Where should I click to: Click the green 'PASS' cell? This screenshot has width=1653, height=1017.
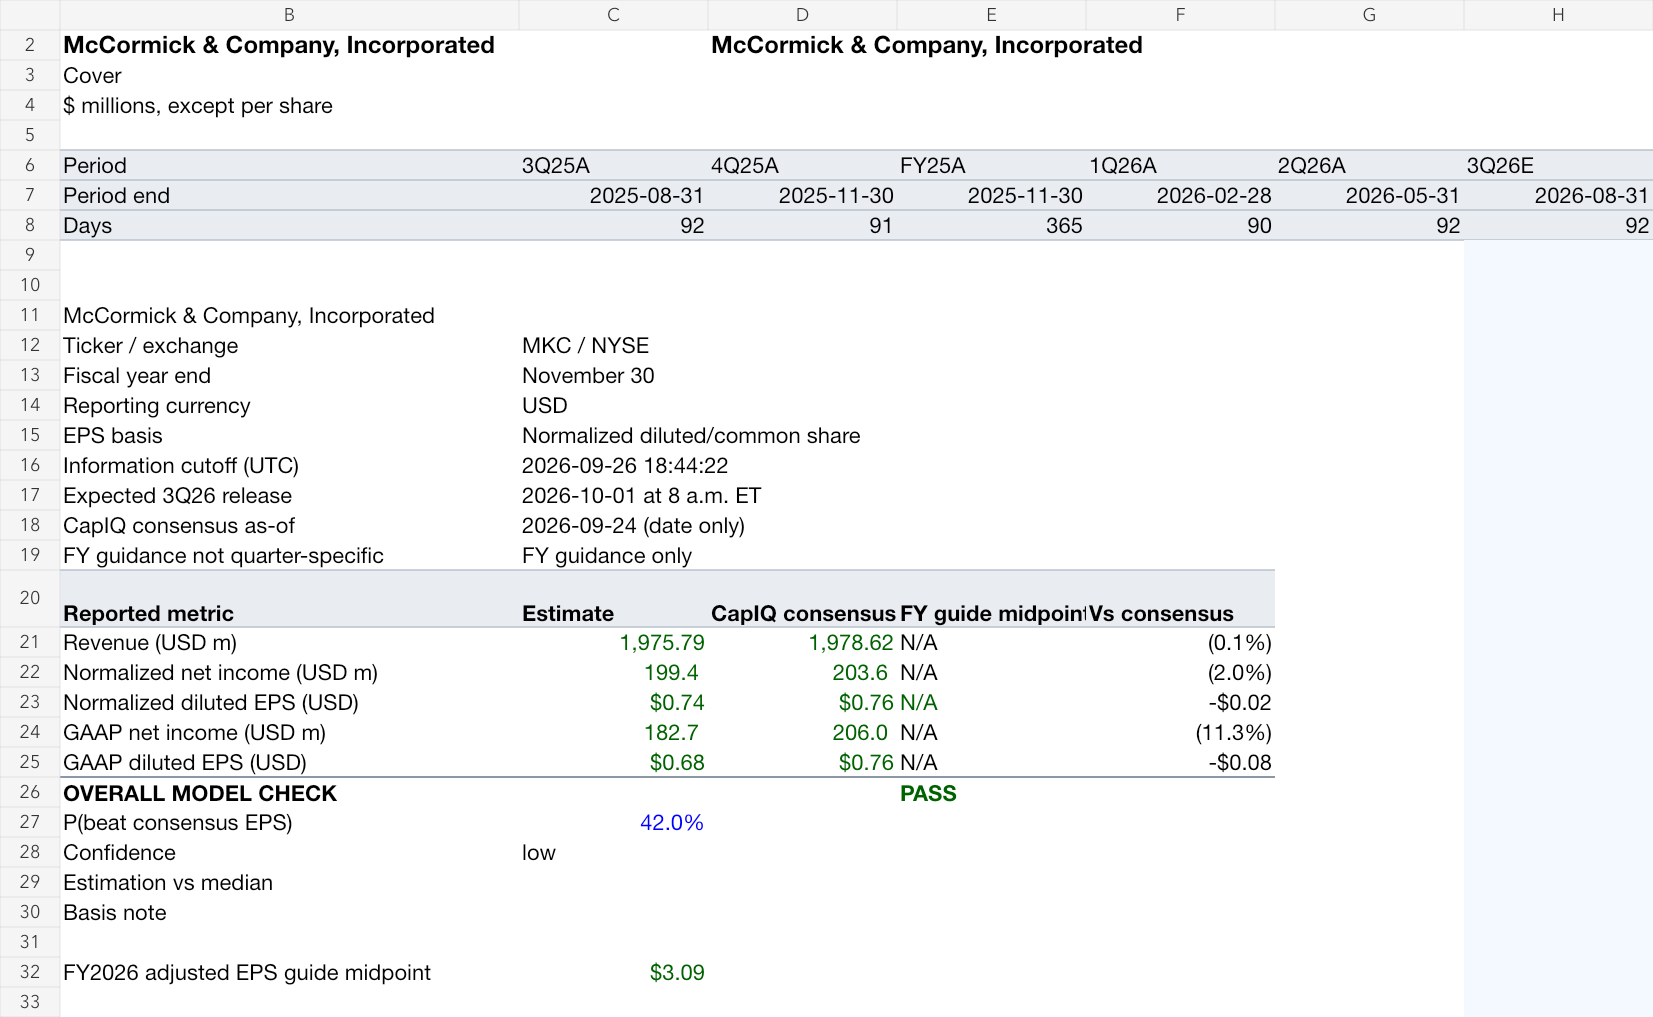991,793
